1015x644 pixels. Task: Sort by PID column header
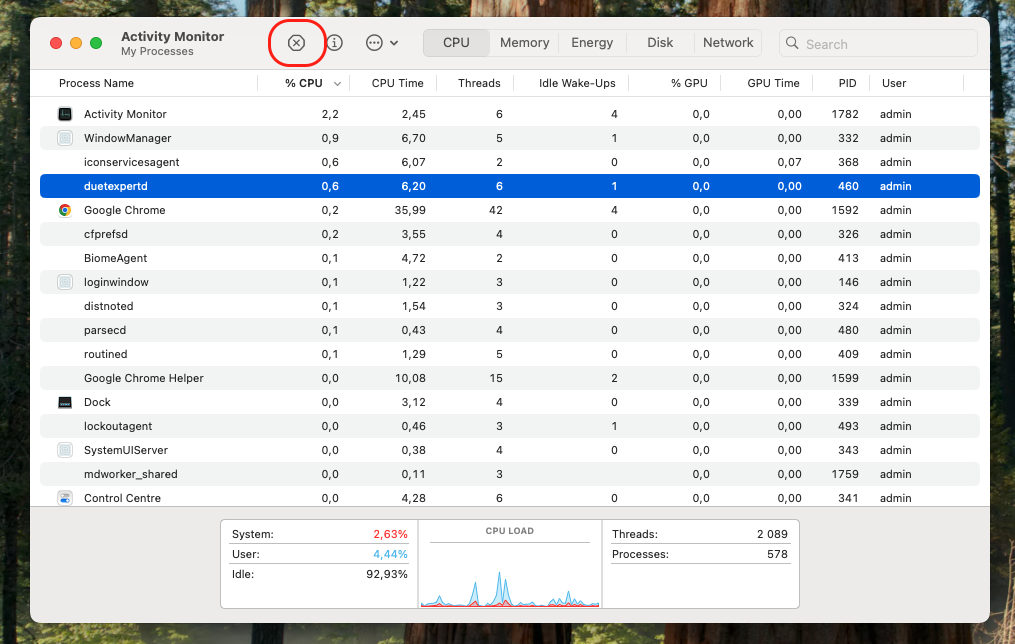(847, 83)
